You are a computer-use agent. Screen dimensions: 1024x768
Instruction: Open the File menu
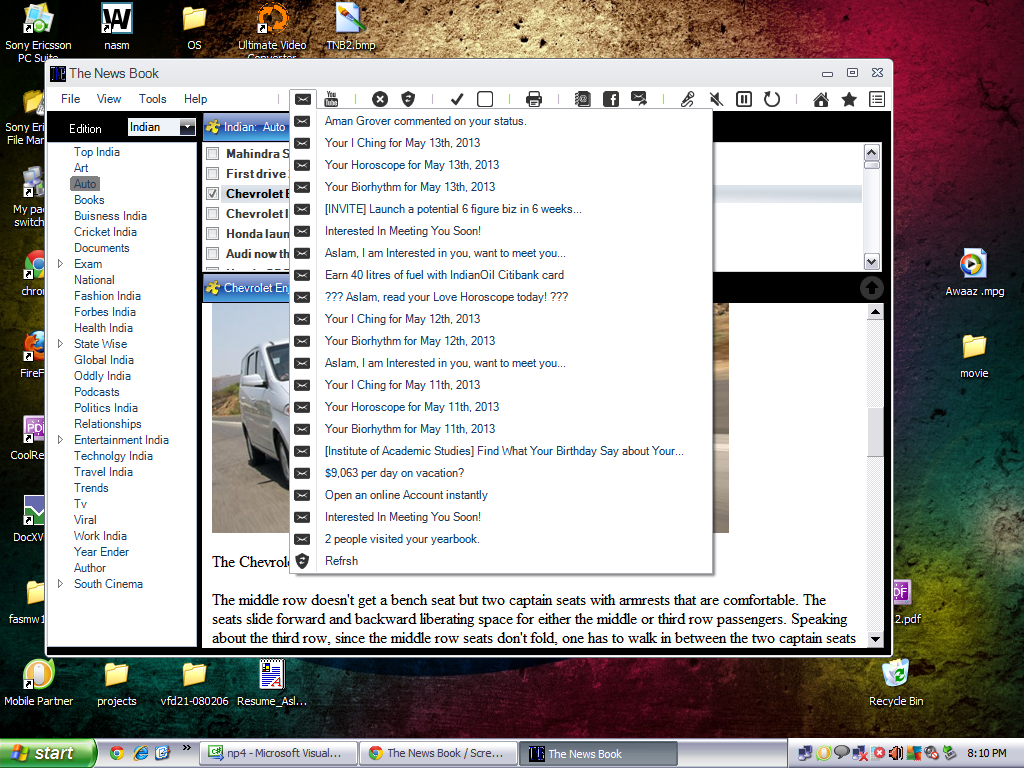tap(71, 99)
